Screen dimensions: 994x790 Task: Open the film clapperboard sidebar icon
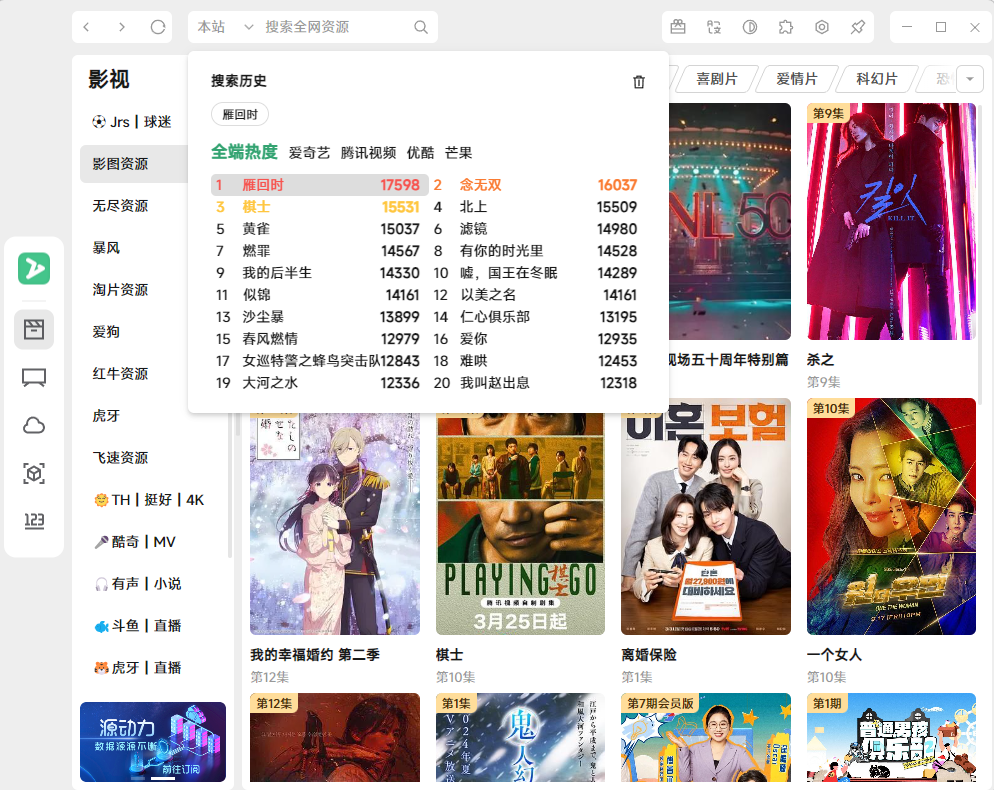tap(34, 329)
